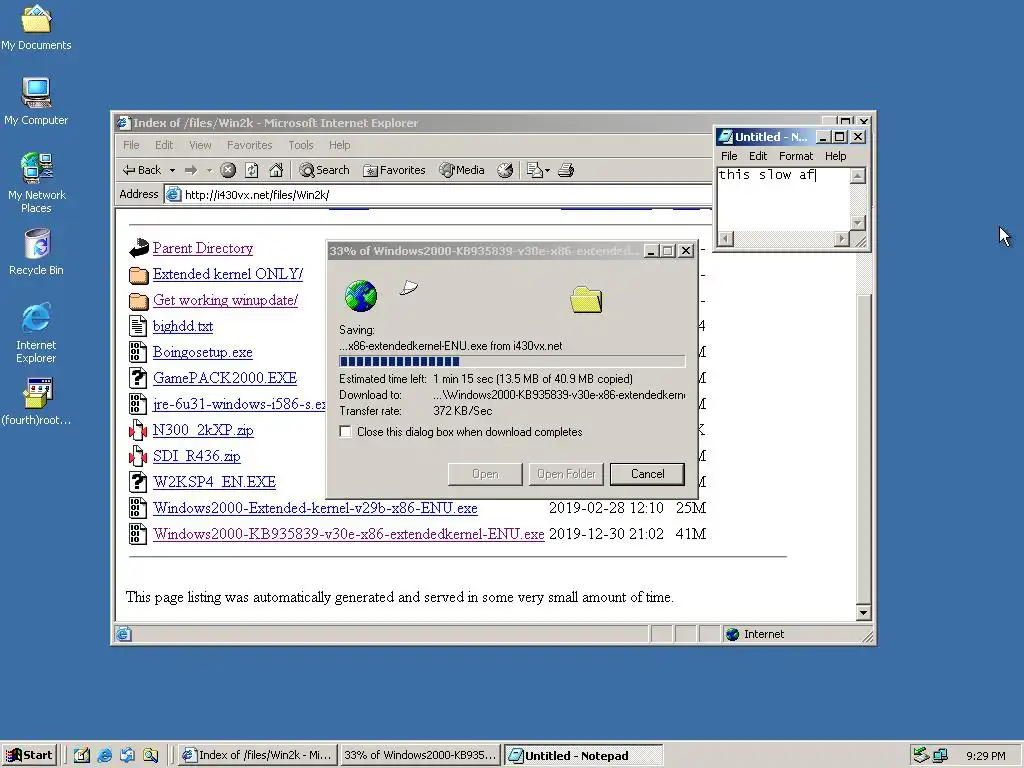
Task: Select the (fourth)root... desktop icon
Action: pos(36,402)
